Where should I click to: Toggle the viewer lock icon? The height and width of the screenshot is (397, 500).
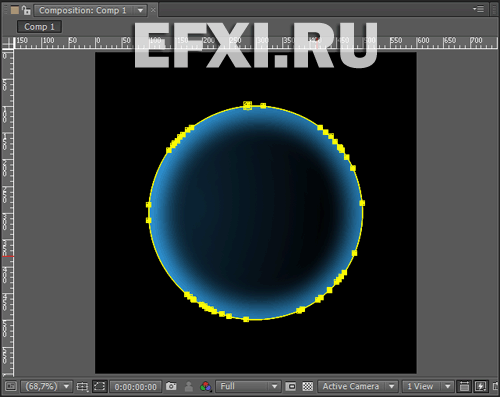pos(26,10)
